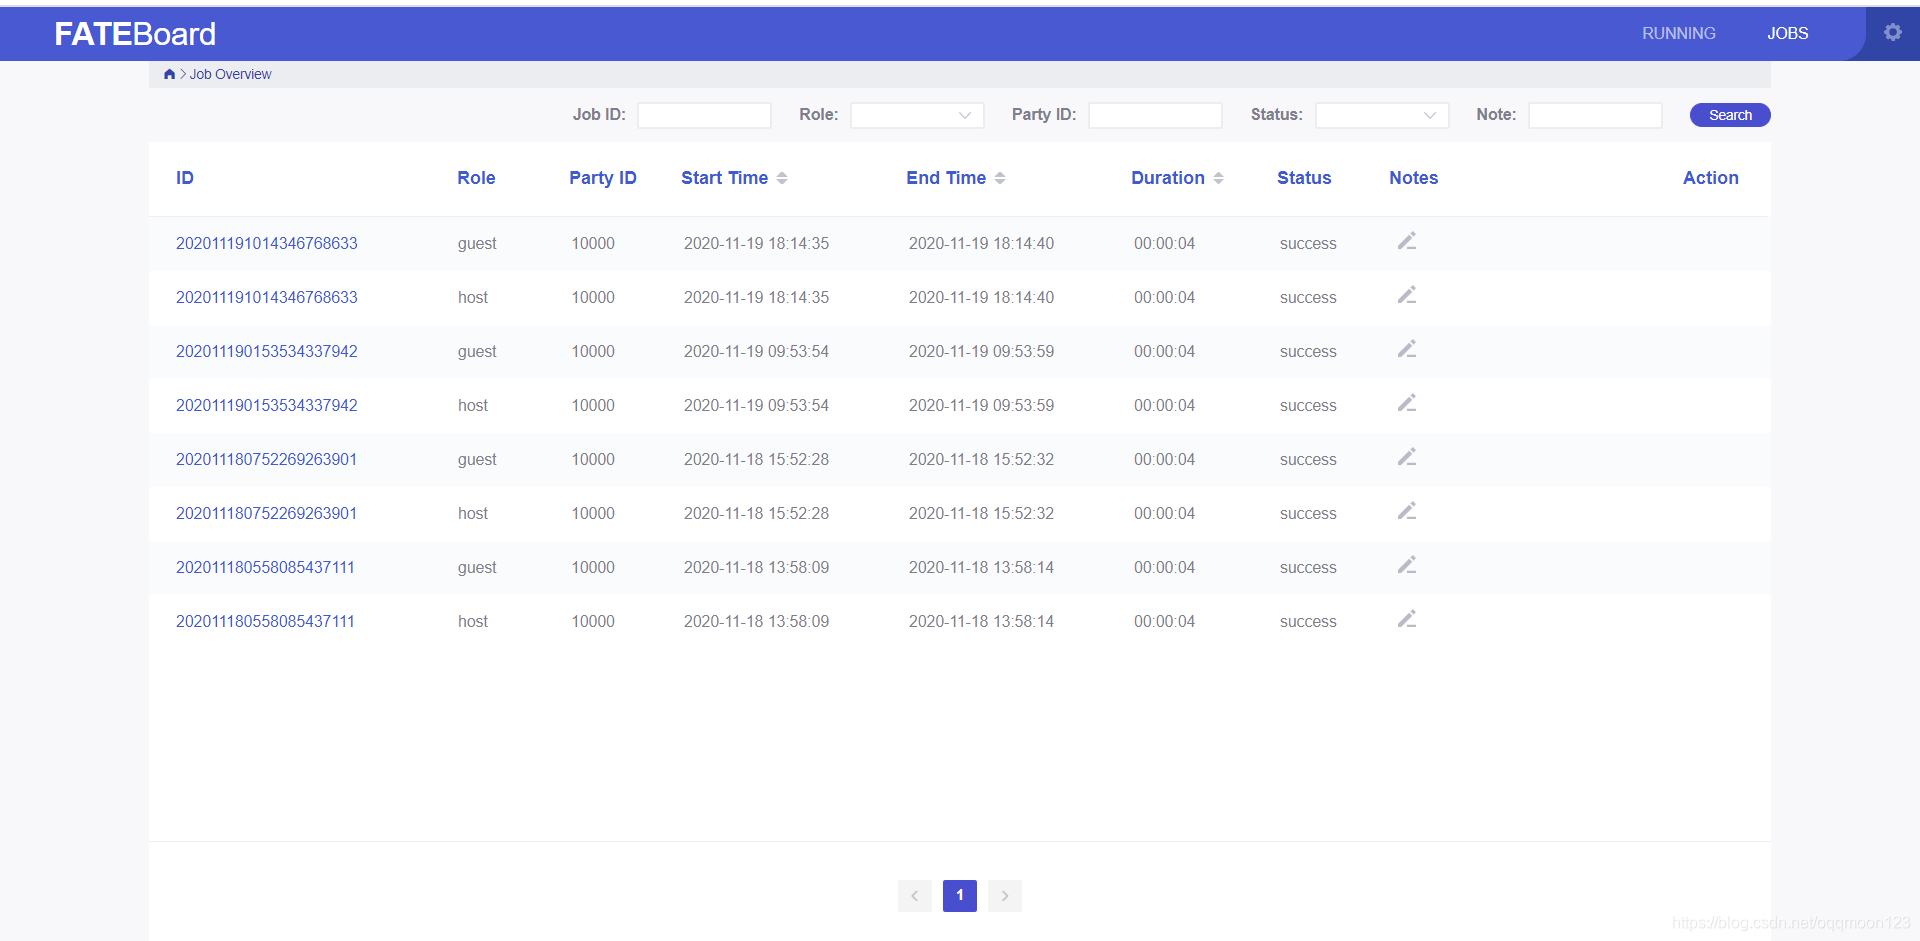This screenshot has height=941, width=1920.
Task: Open host job 202011191014346768633
Action: (267, 297)
